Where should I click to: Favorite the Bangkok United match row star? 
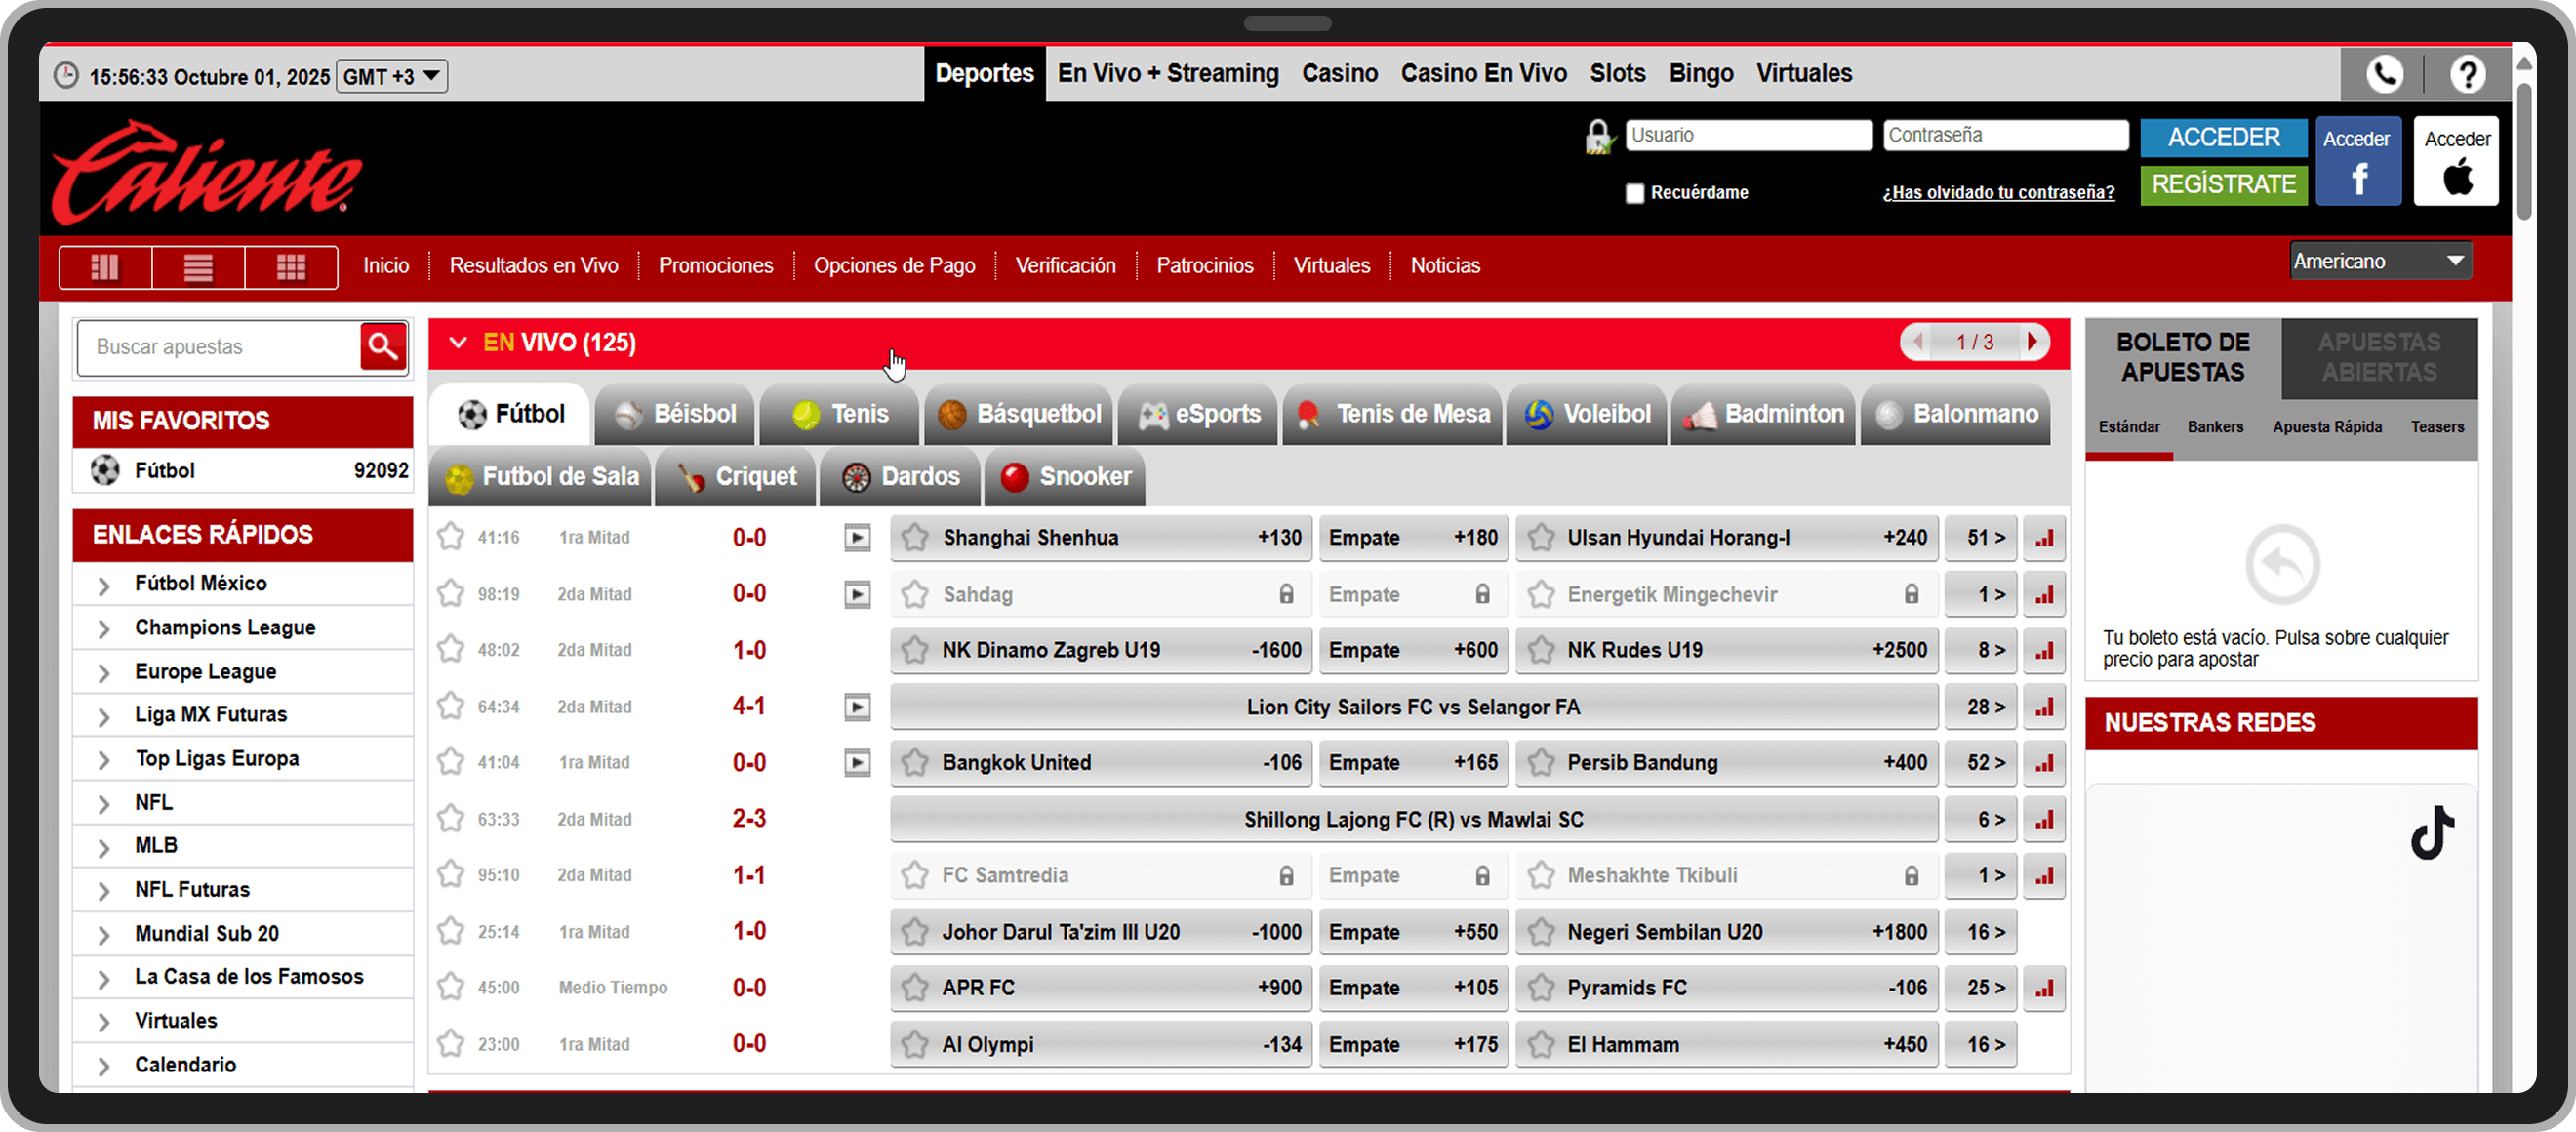pos(451,762)
